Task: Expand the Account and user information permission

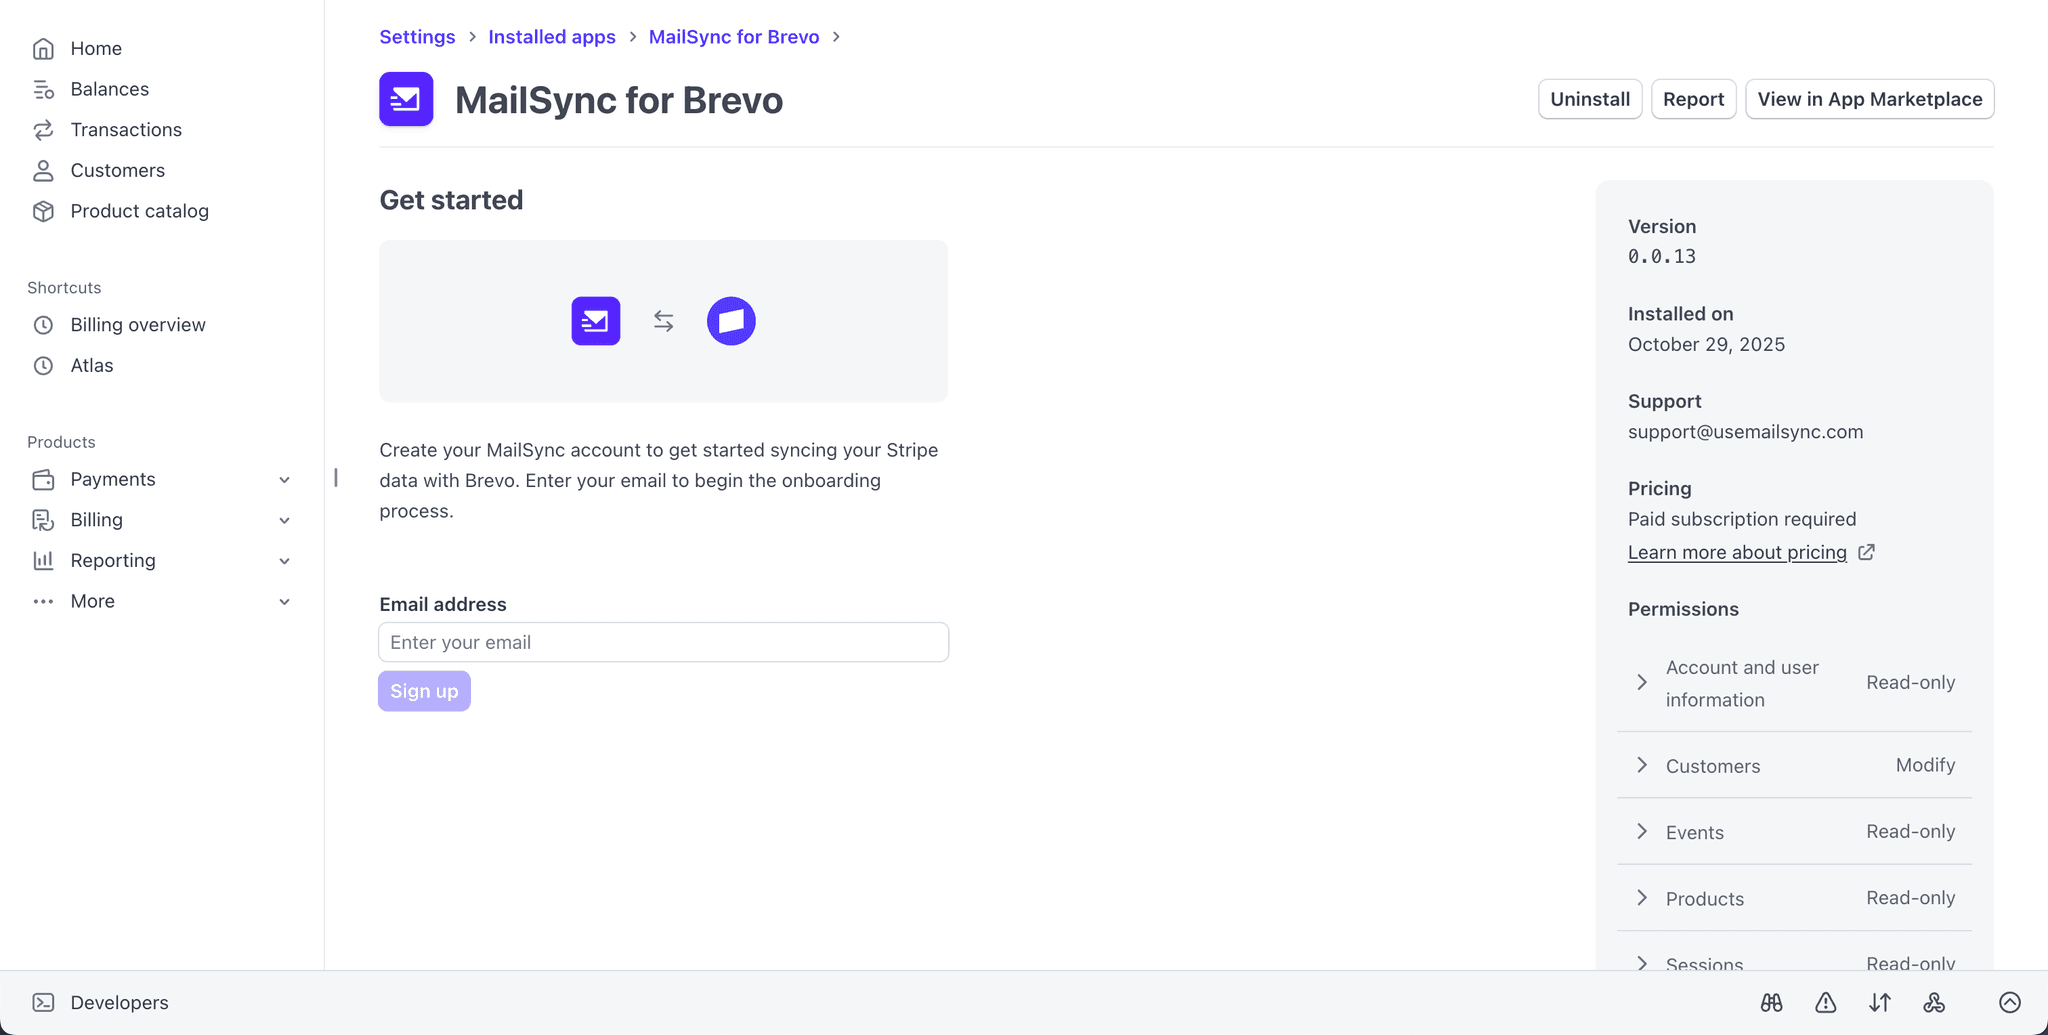Action: coord(1643,682)
